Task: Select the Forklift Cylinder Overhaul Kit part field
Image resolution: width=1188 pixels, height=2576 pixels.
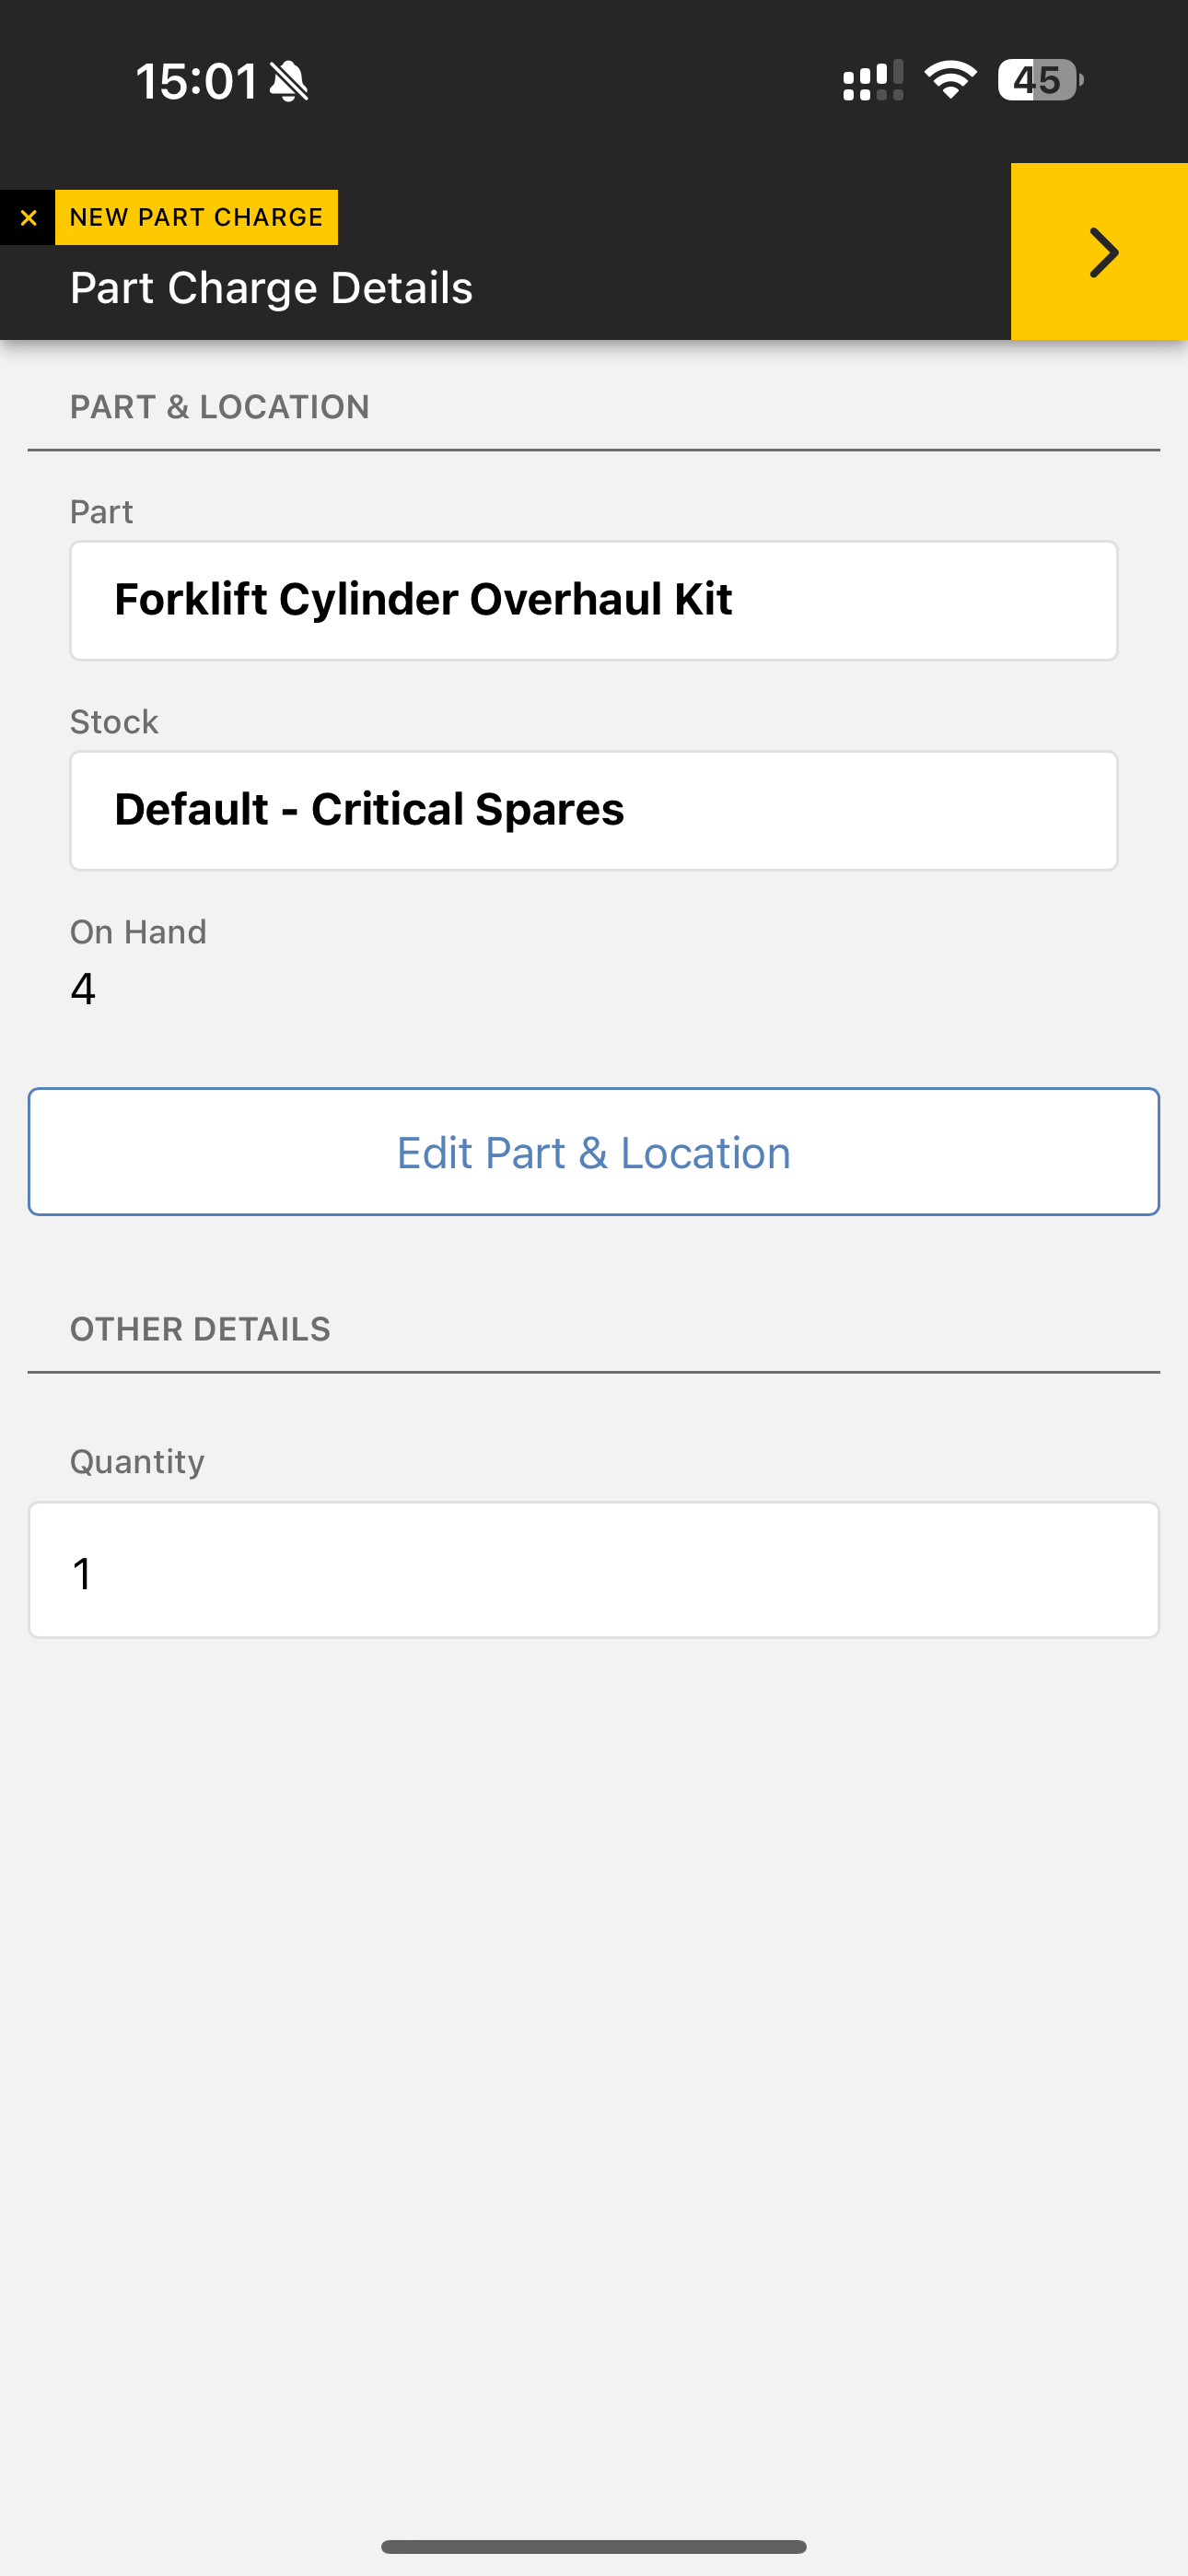Action: [x=594, y=600]
